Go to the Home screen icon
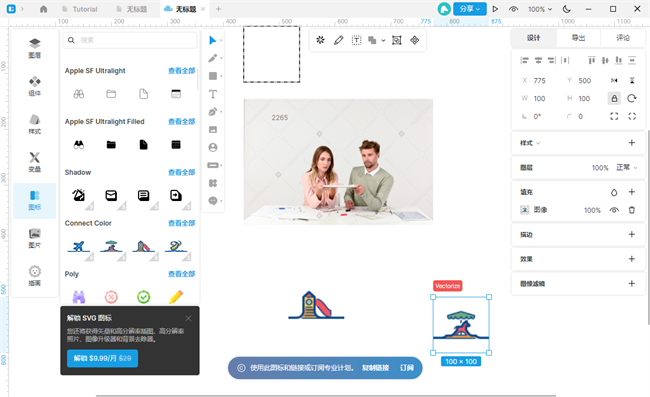The height and width of the screenshot is (397, 650). click(x=44, y=9)
